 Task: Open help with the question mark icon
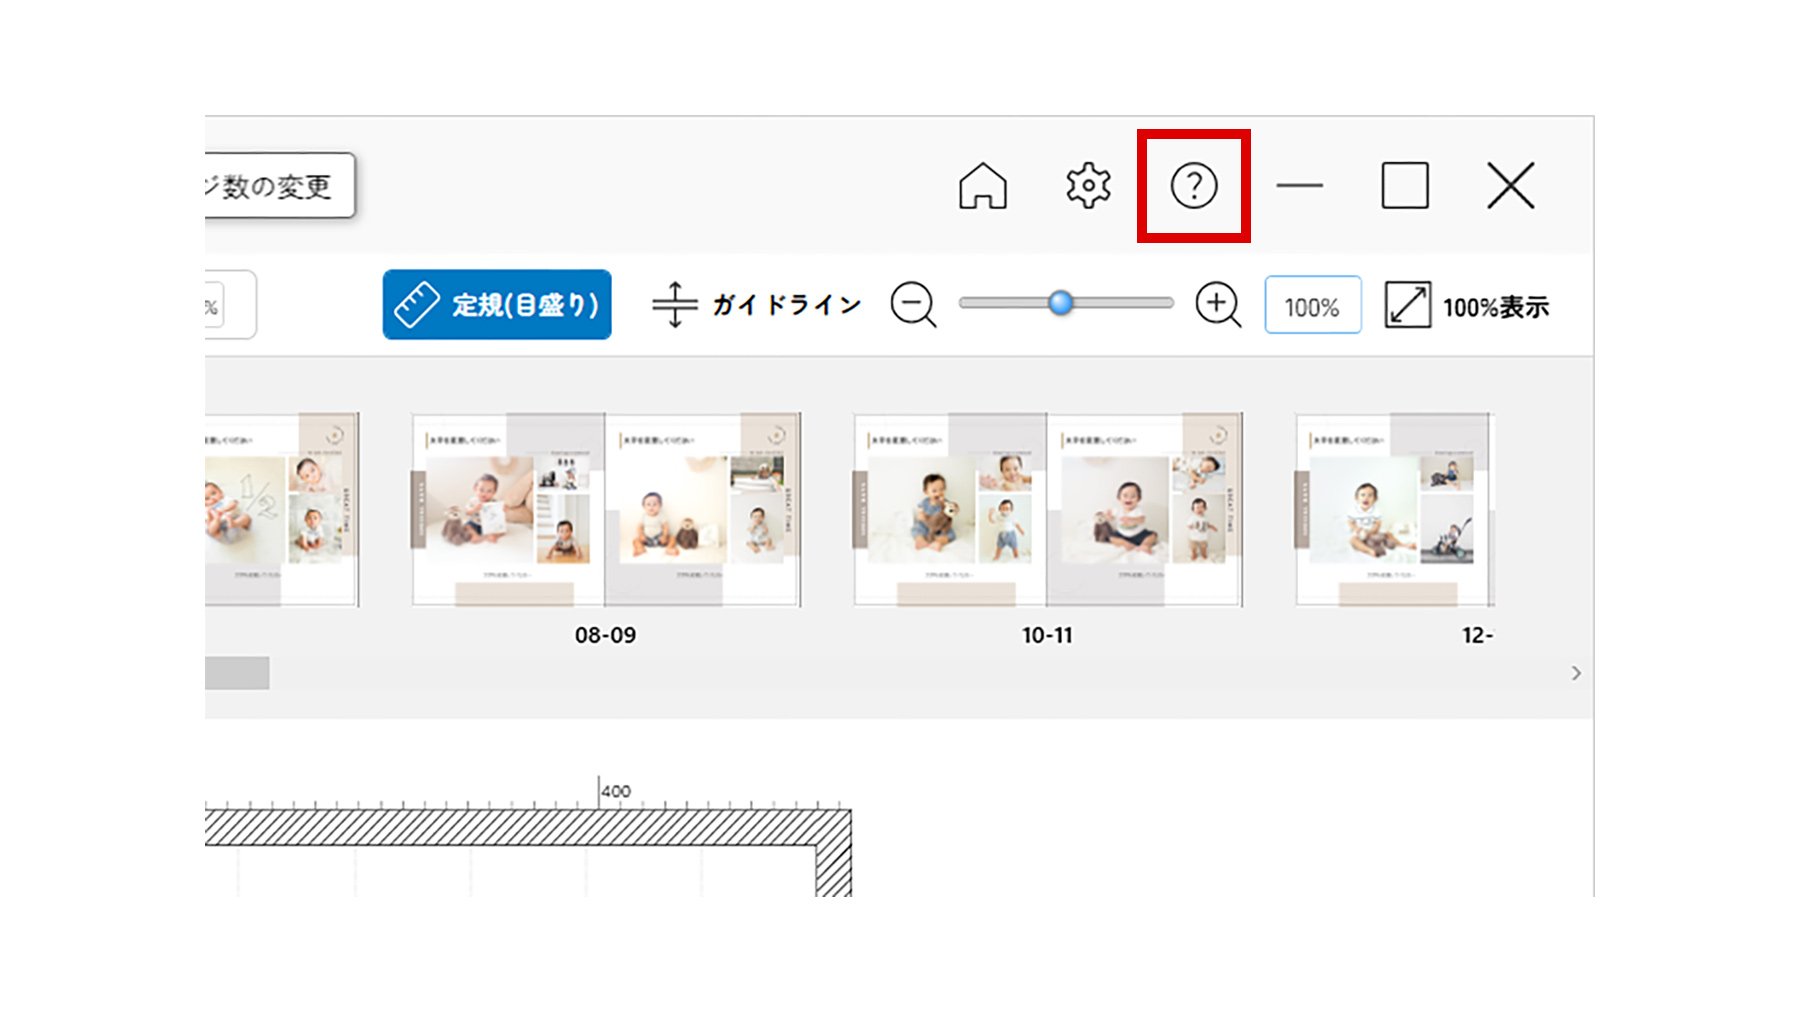coord(1194,186)
